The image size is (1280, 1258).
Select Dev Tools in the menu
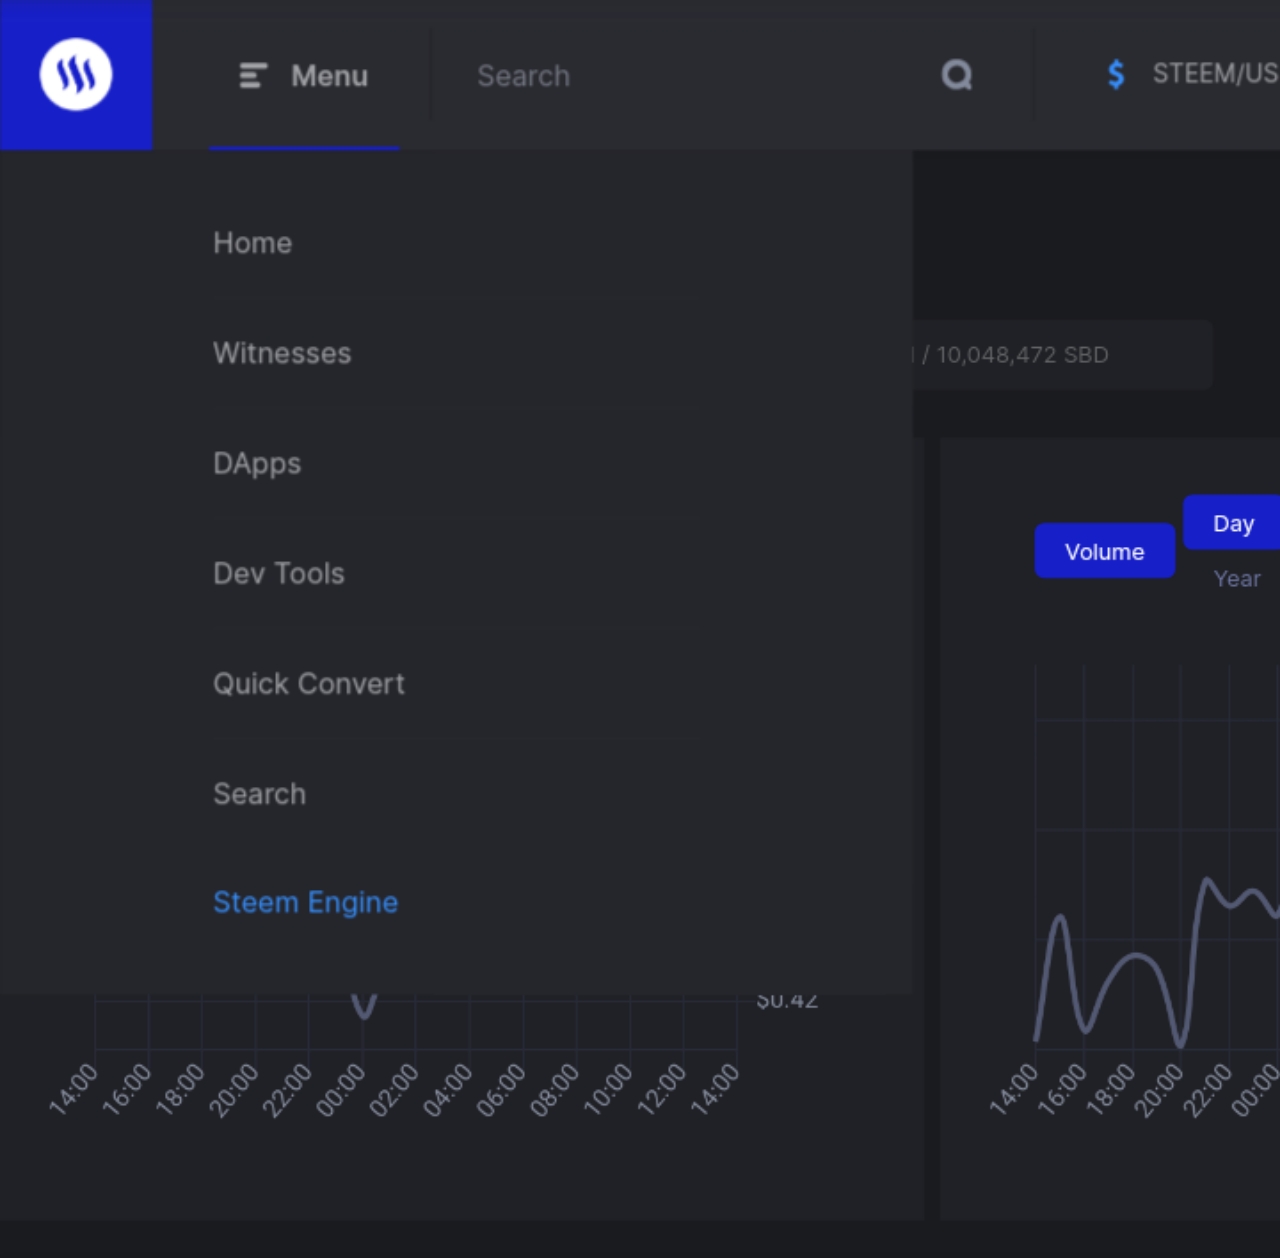pos(279,573)
